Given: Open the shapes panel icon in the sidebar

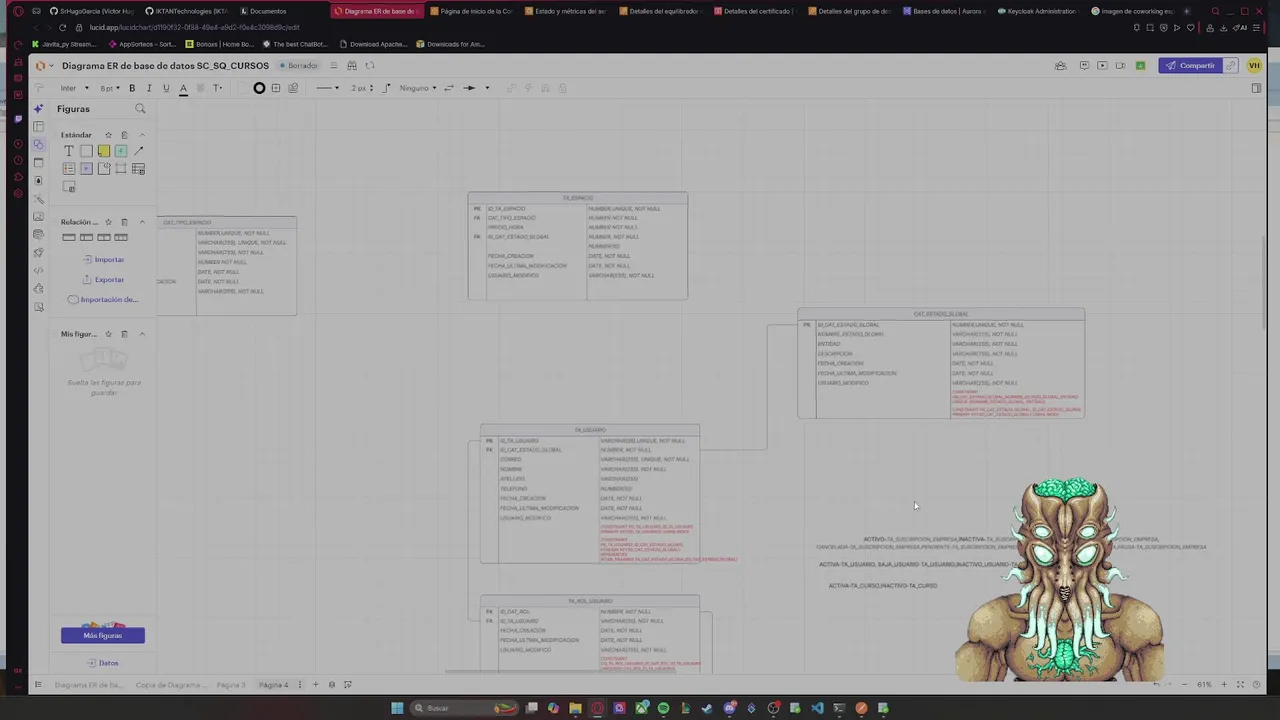Looking at the screenshot, I should [x=39, y=144].
